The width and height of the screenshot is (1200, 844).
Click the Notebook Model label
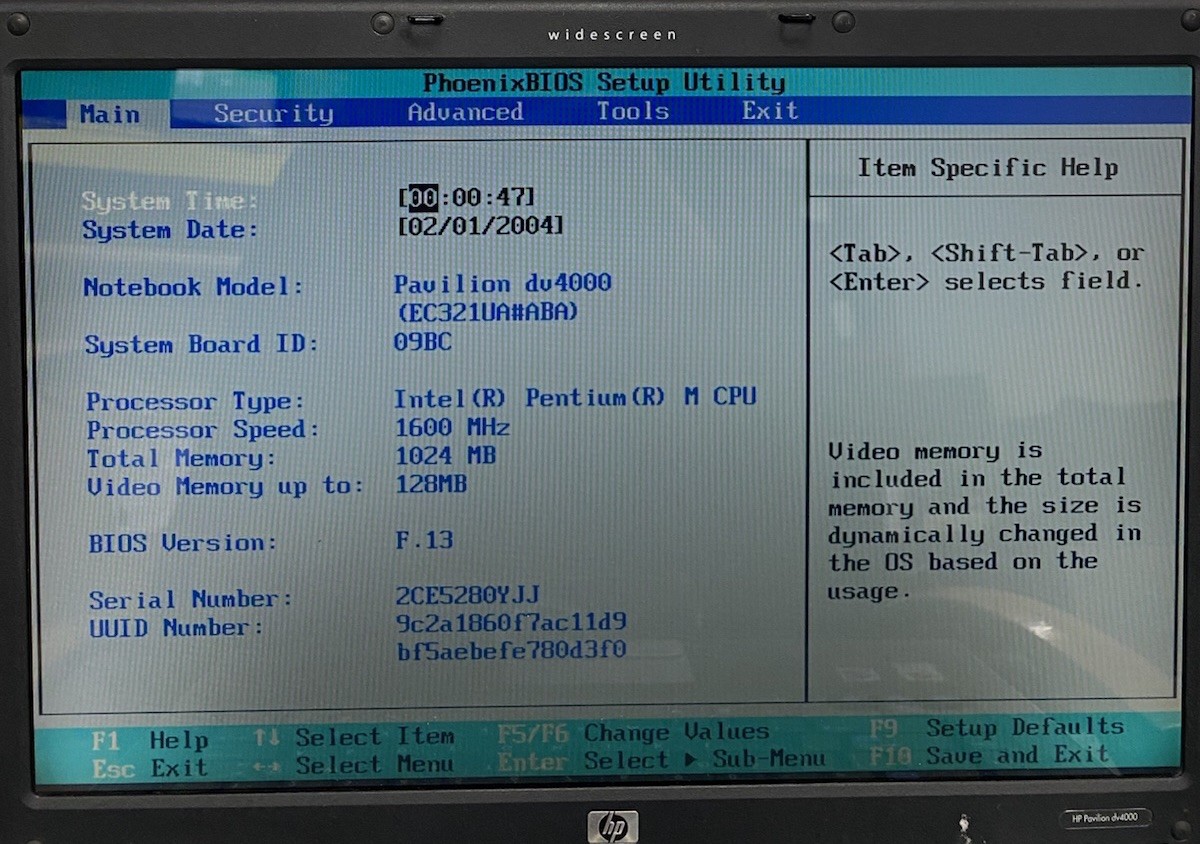(x=193, y=287)
